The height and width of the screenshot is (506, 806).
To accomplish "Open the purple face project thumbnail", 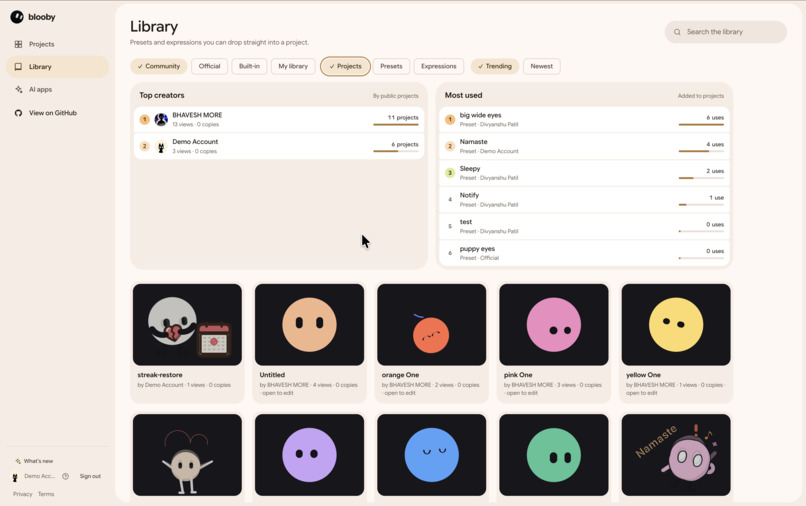I will pos(309,455).
